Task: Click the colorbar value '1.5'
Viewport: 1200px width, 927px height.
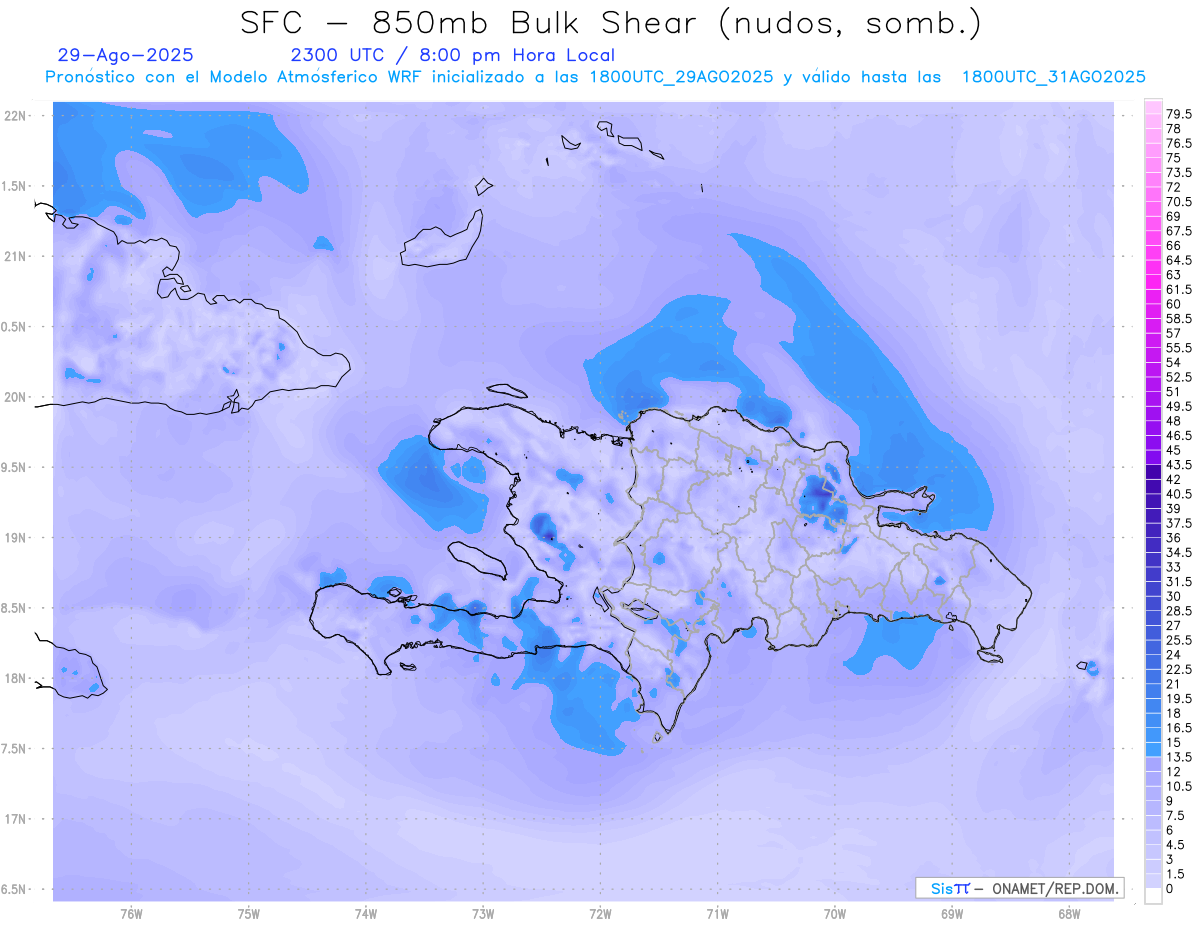Action: point(1174,874)
